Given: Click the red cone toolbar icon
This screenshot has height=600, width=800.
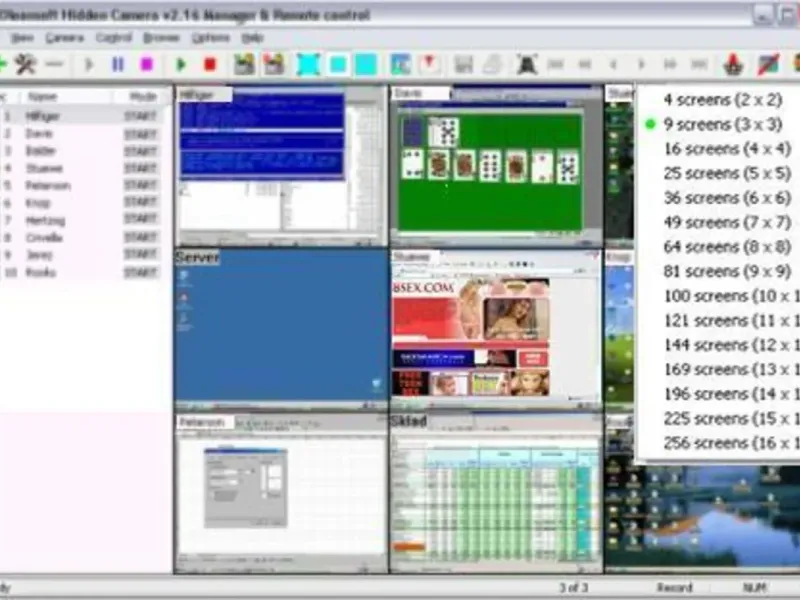Looking at the screenshot, I should point(733,64).
